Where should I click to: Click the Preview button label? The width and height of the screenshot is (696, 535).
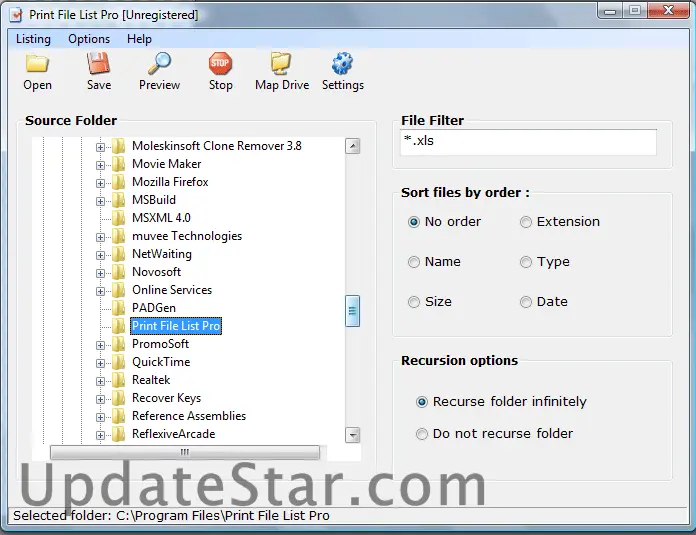[159, 85]
